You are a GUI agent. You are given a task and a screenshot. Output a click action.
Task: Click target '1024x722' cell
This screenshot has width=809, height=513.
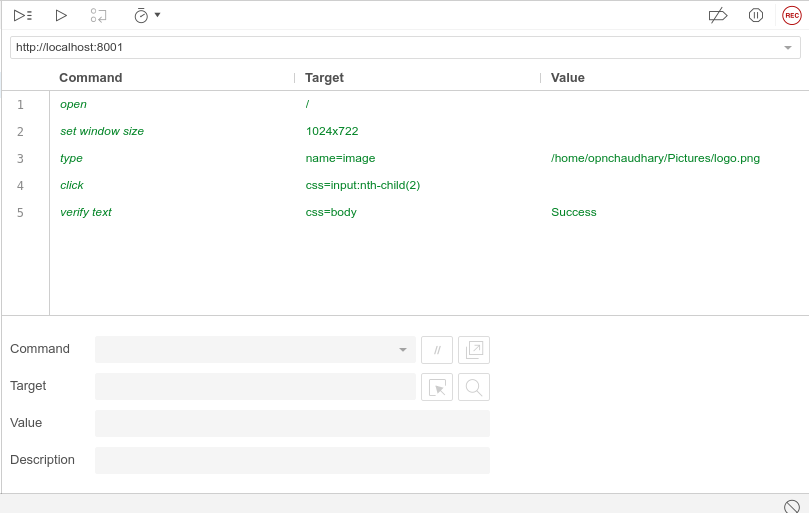[x=332, y=131]
